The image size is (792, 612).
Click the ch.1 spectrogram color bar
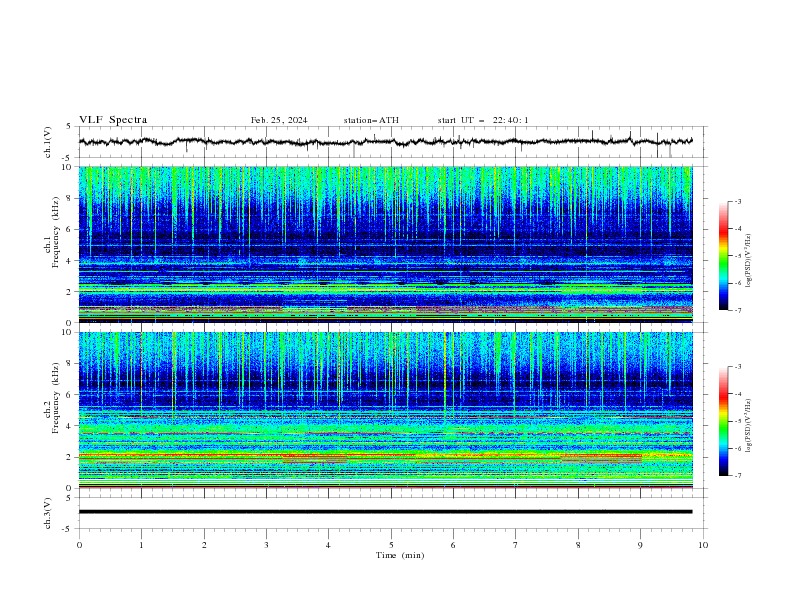click(724, 256)
